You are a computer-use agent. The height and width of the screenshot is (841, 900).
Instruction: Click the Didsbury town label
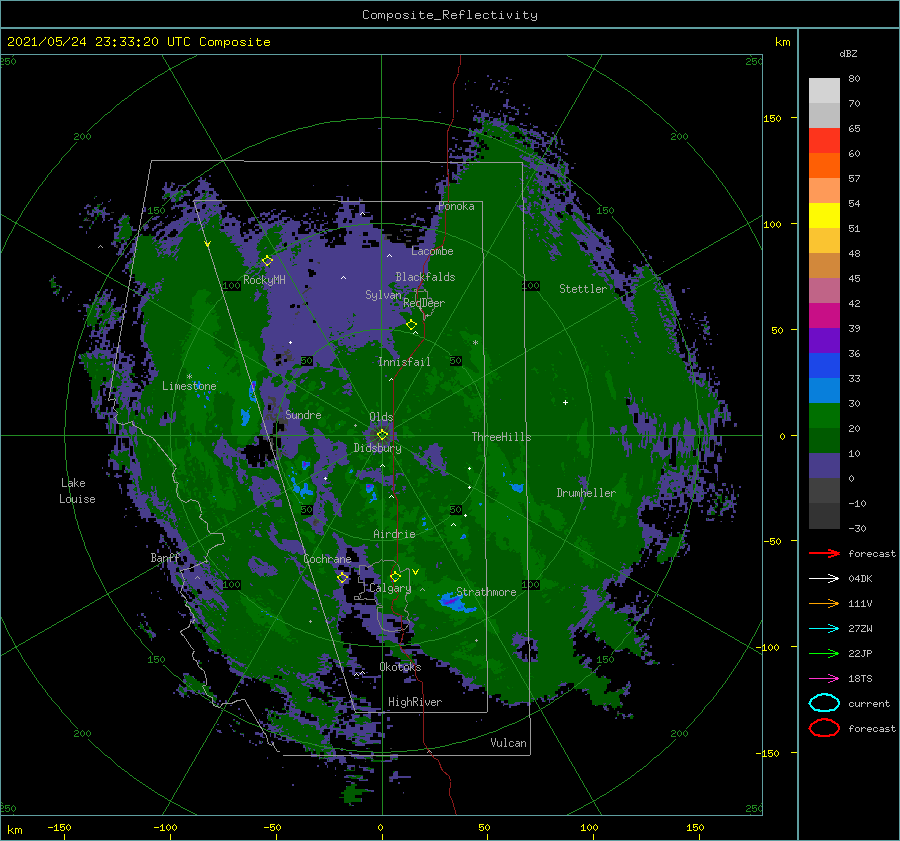(x=377, y=448)
